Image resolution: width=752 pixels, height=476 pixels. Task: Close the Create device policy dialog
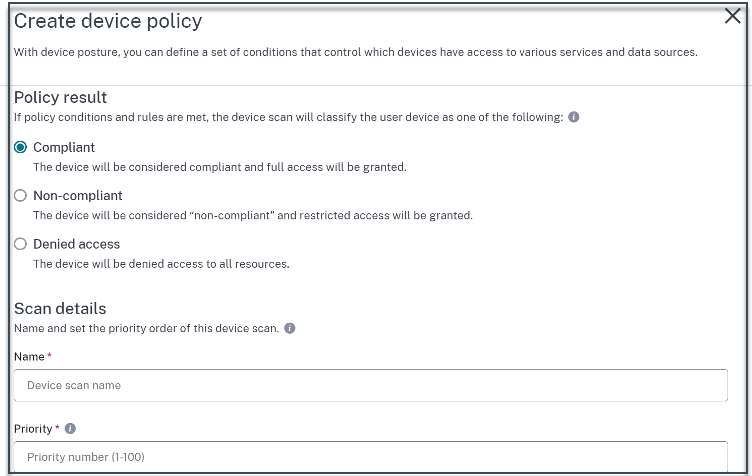[732, 16]
